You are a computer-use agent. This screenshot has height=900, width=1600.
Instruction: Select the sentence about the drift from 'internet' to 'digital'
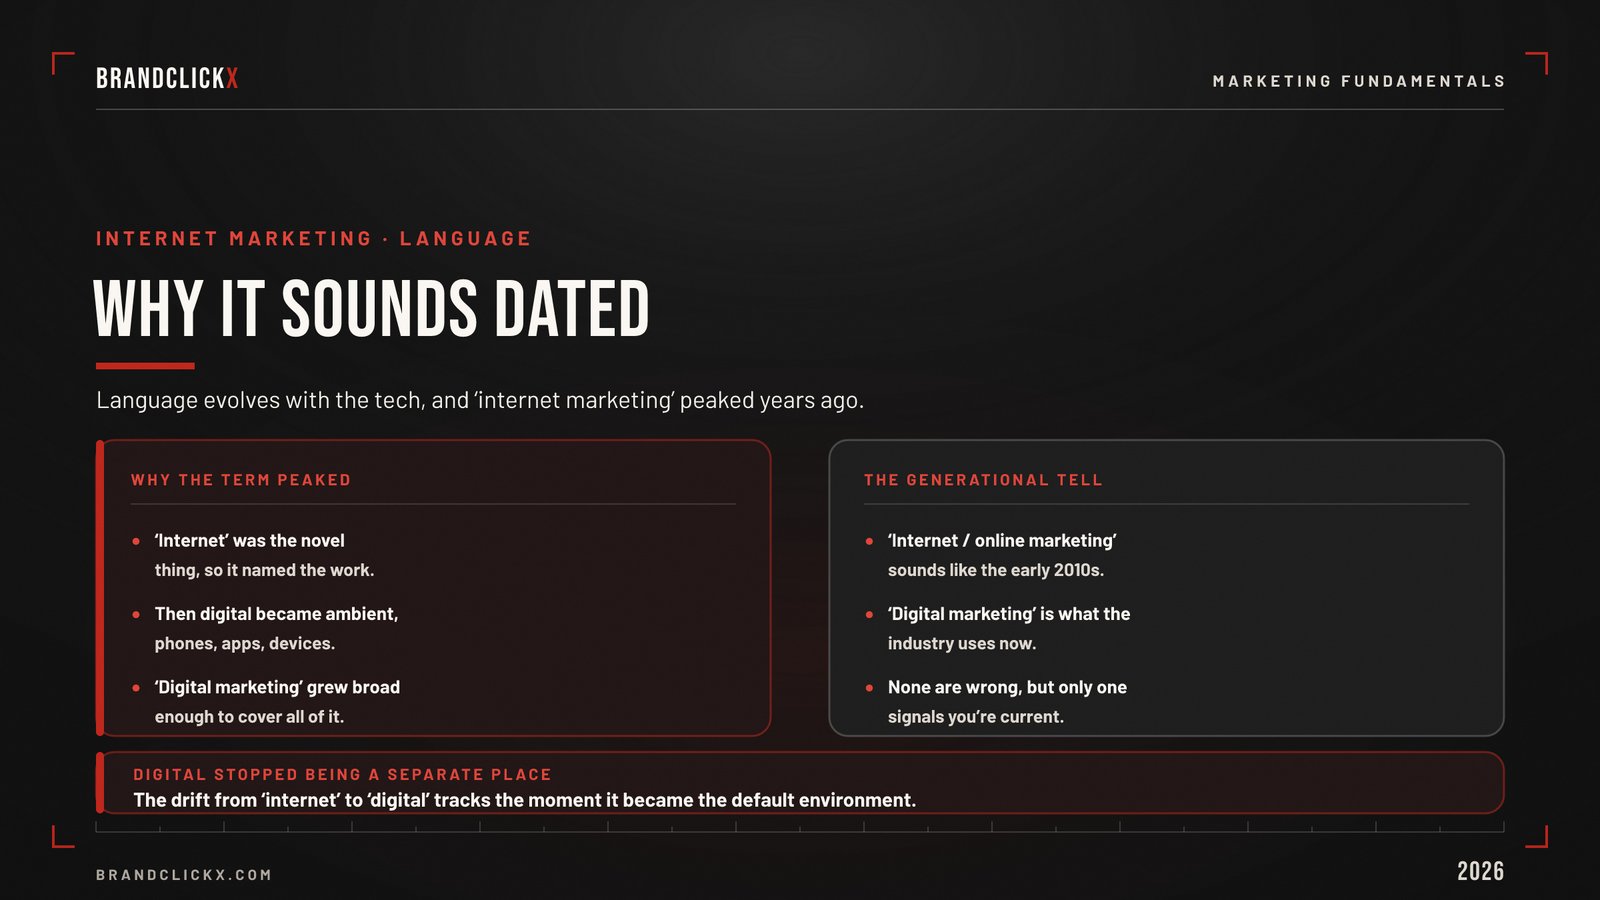525,800
